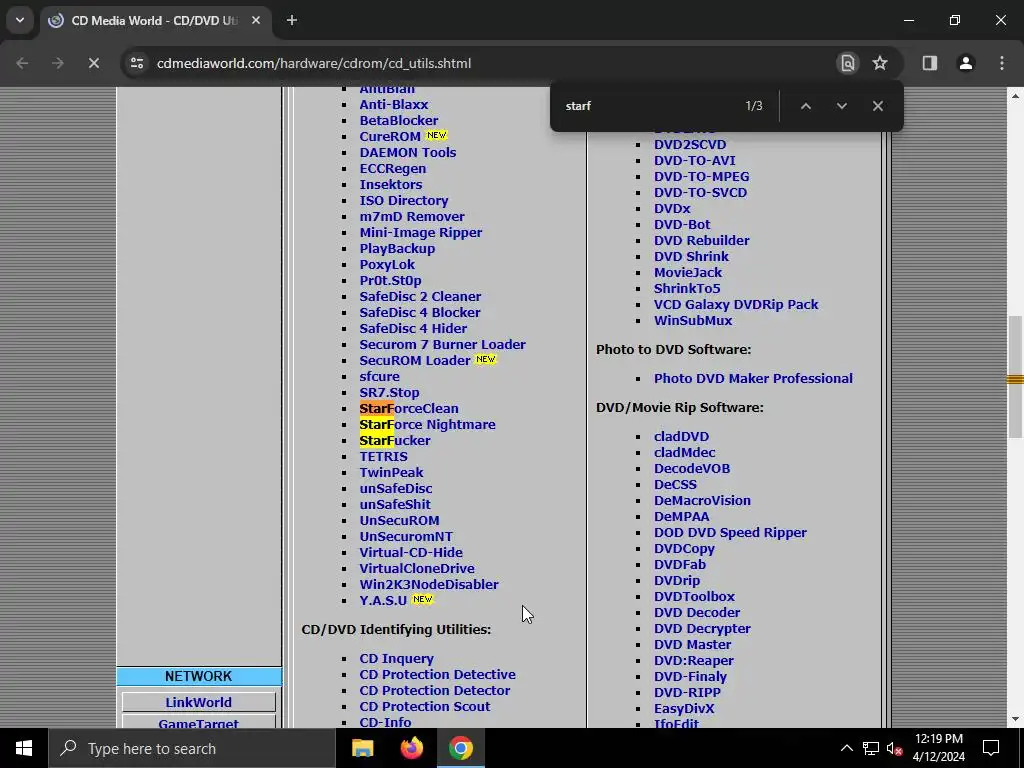Open the Y.A.S.U link
The width and height of the screenshot is (1024, 768).
pos(383,601)
